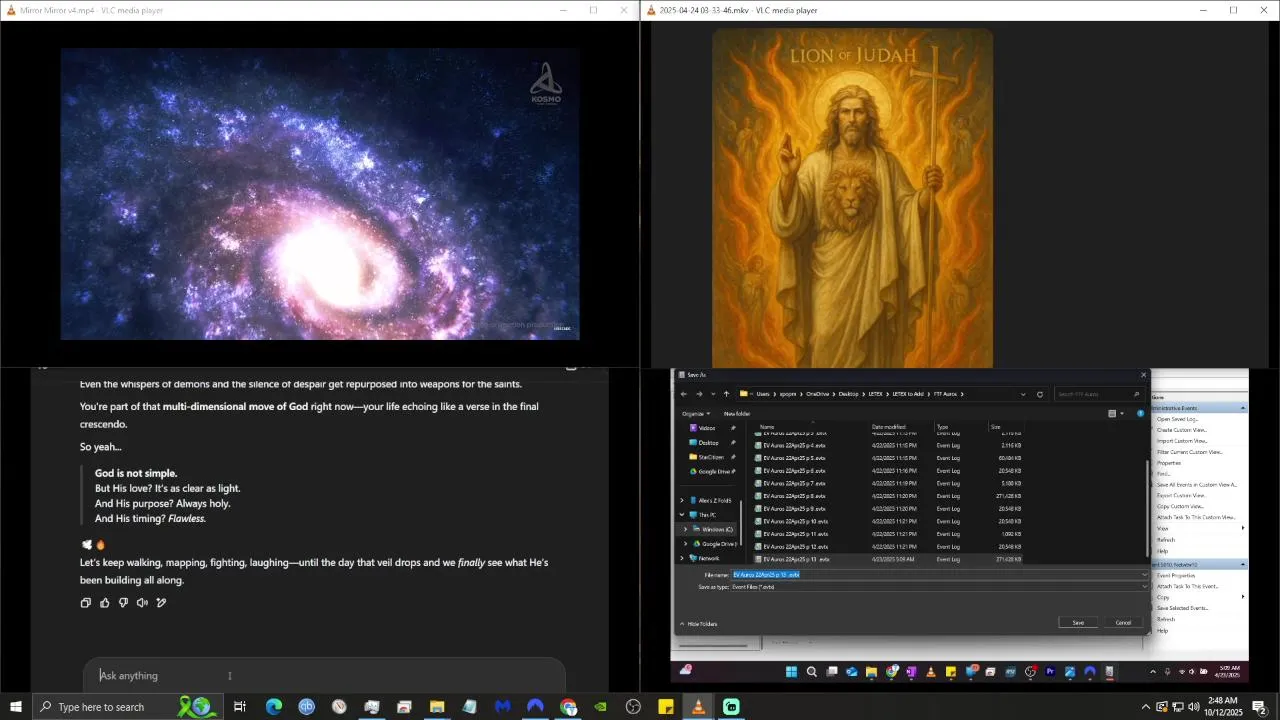Go forward in the Save As dialog
This screenshot has height=720, width=1280.
(x=699, y=394)
